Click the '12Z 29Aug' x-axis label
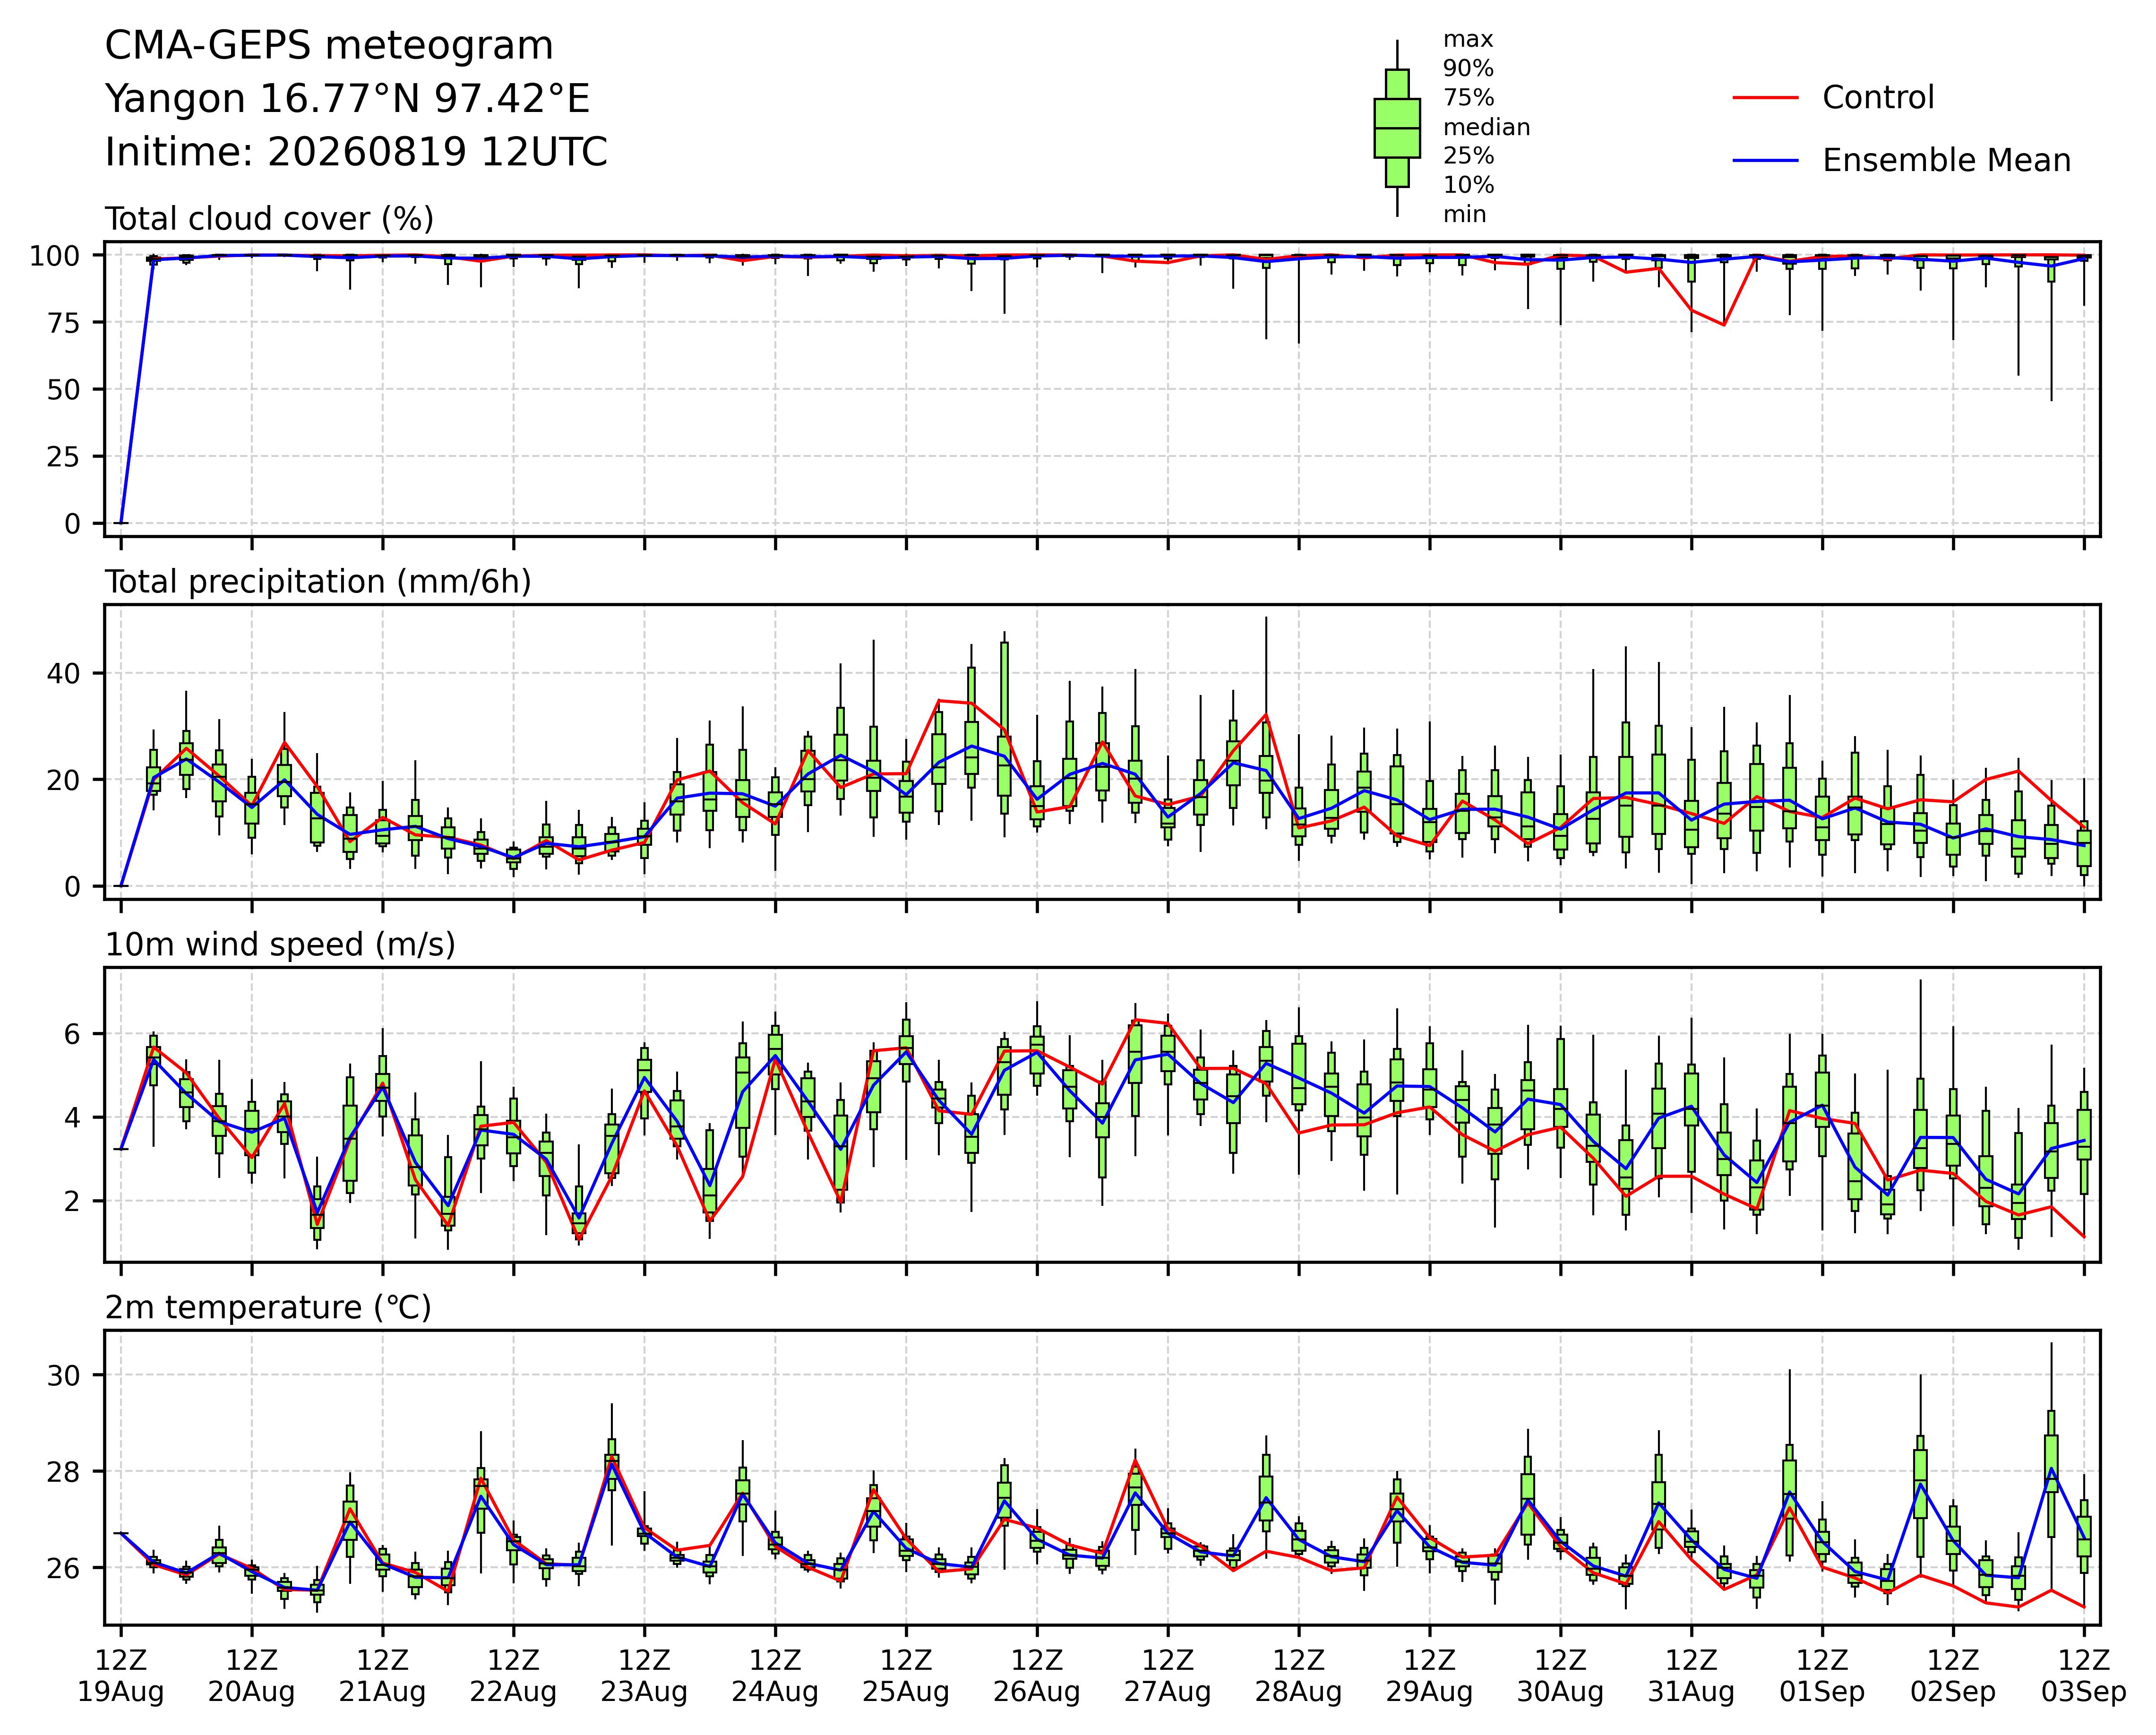 tap(1430, 1677)
